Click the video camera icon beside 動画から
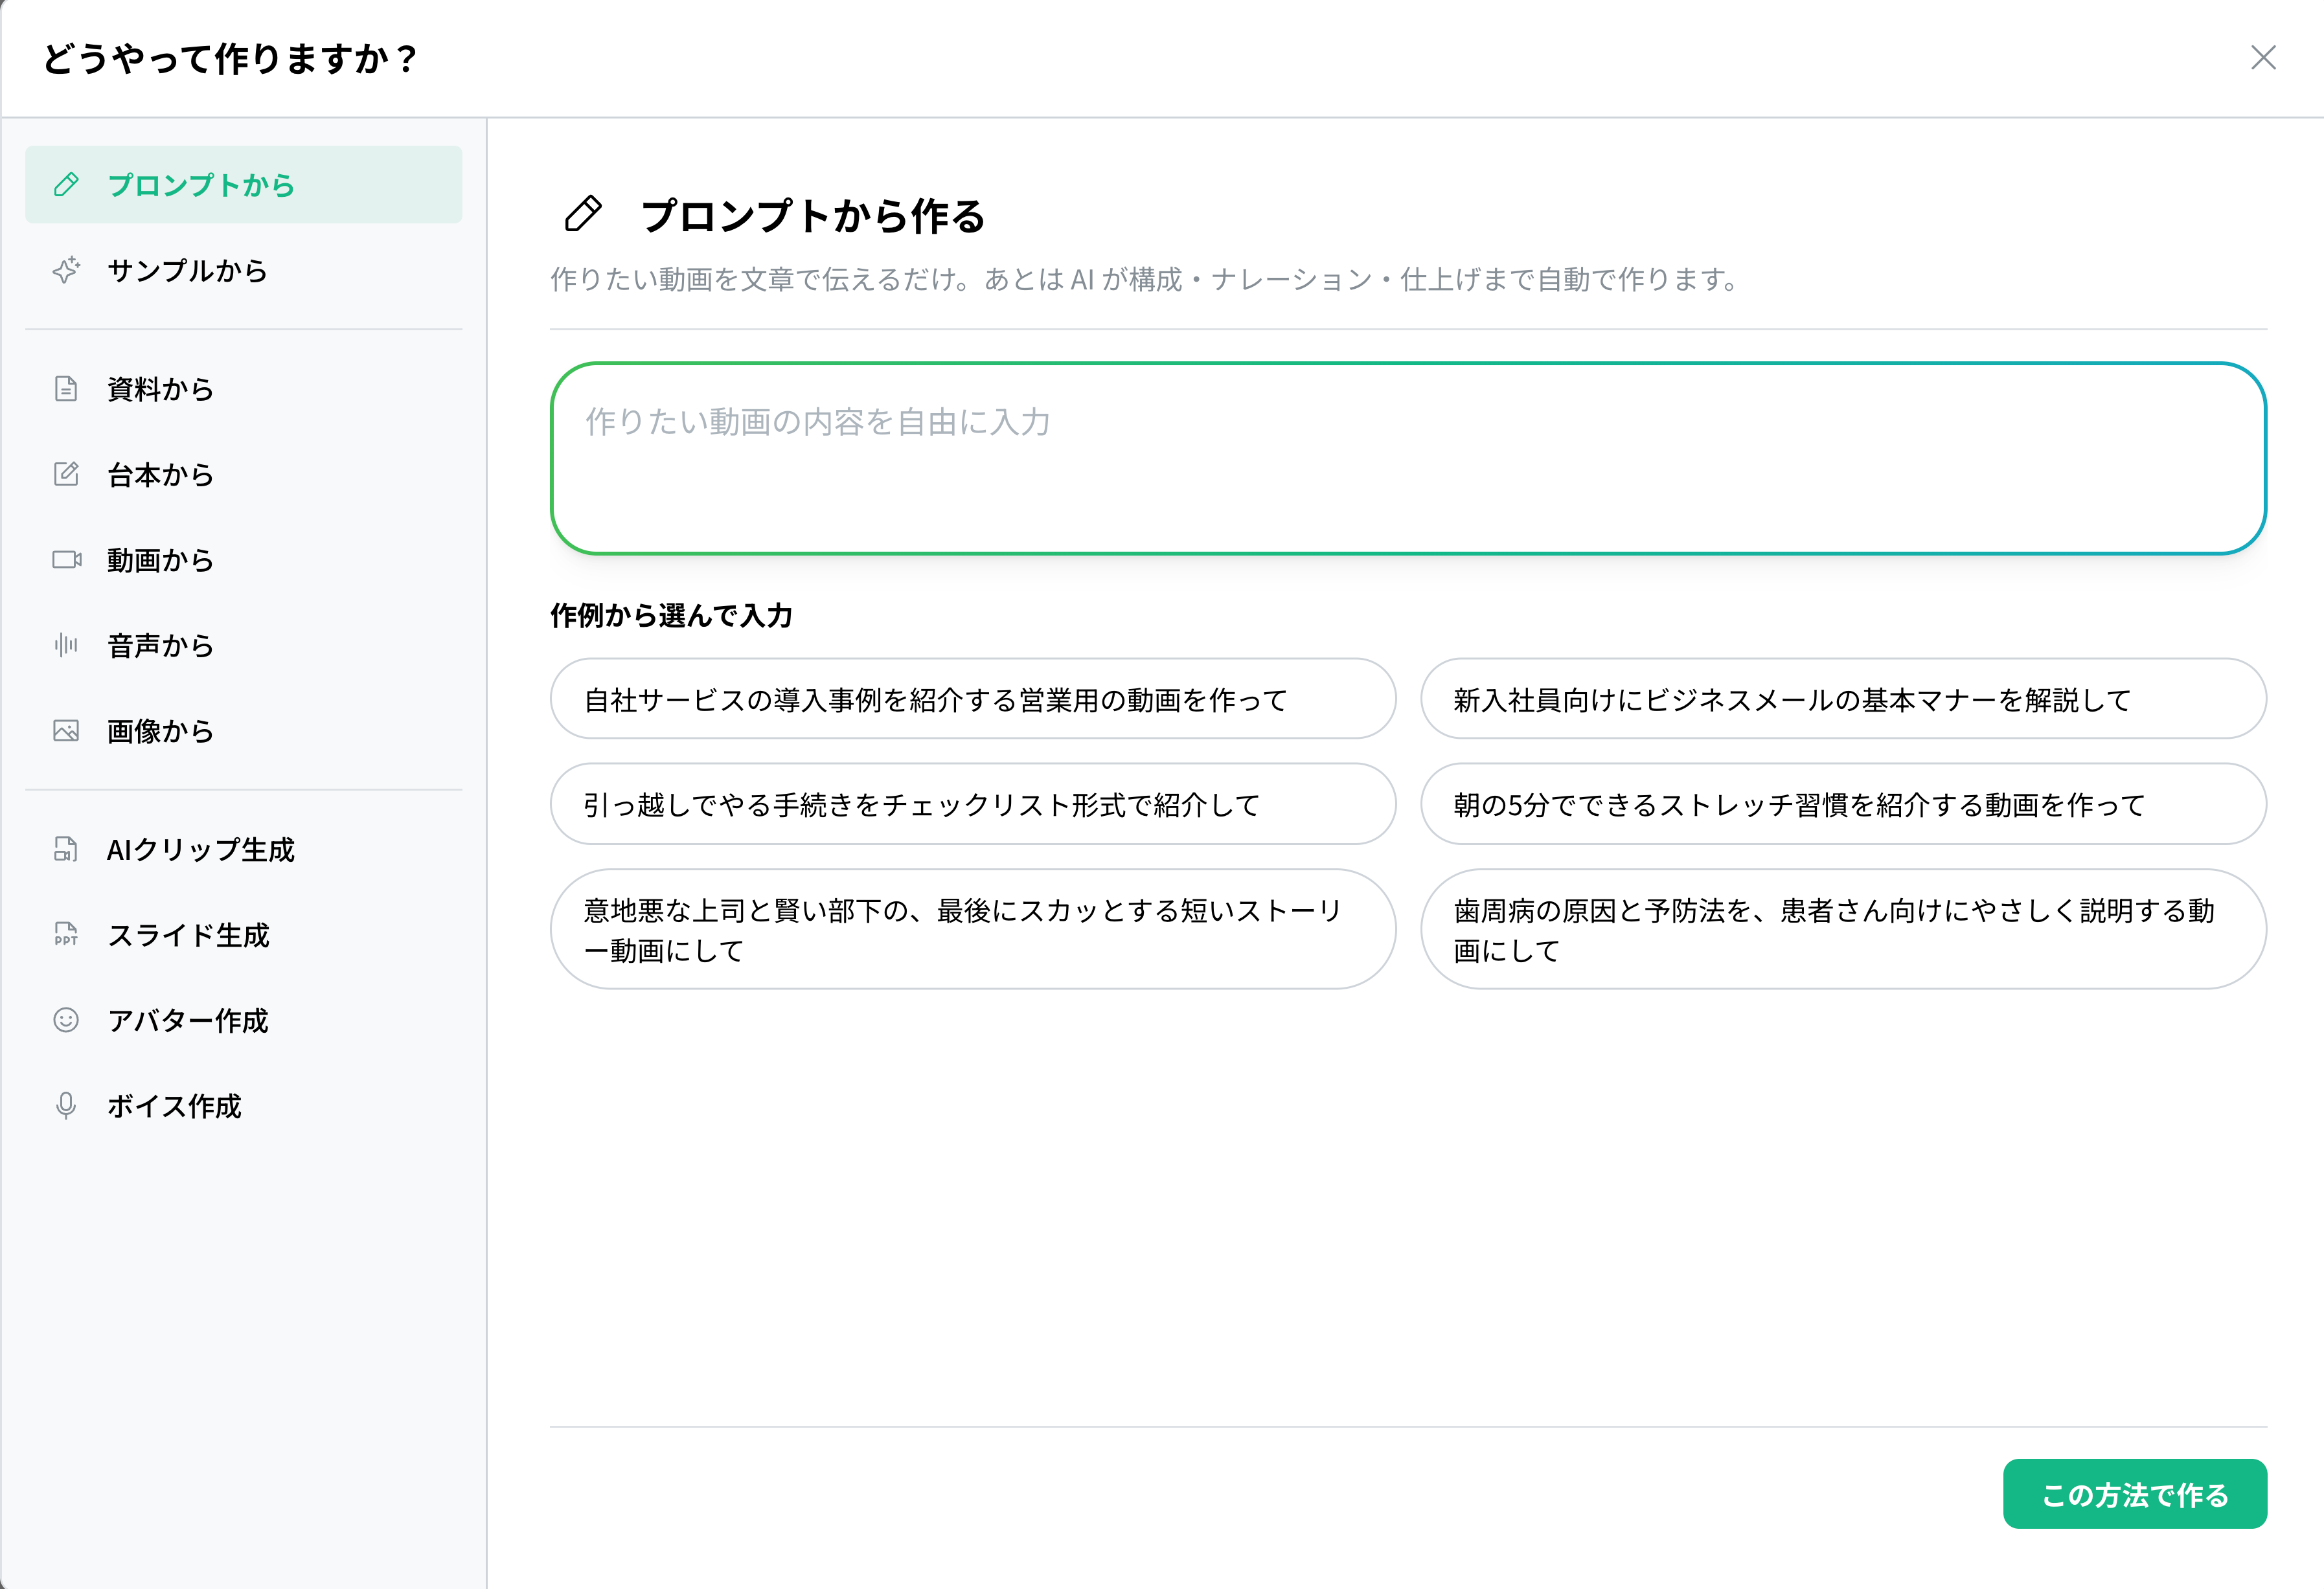This screenshot has height=1589, width=2324. [66, 560]
